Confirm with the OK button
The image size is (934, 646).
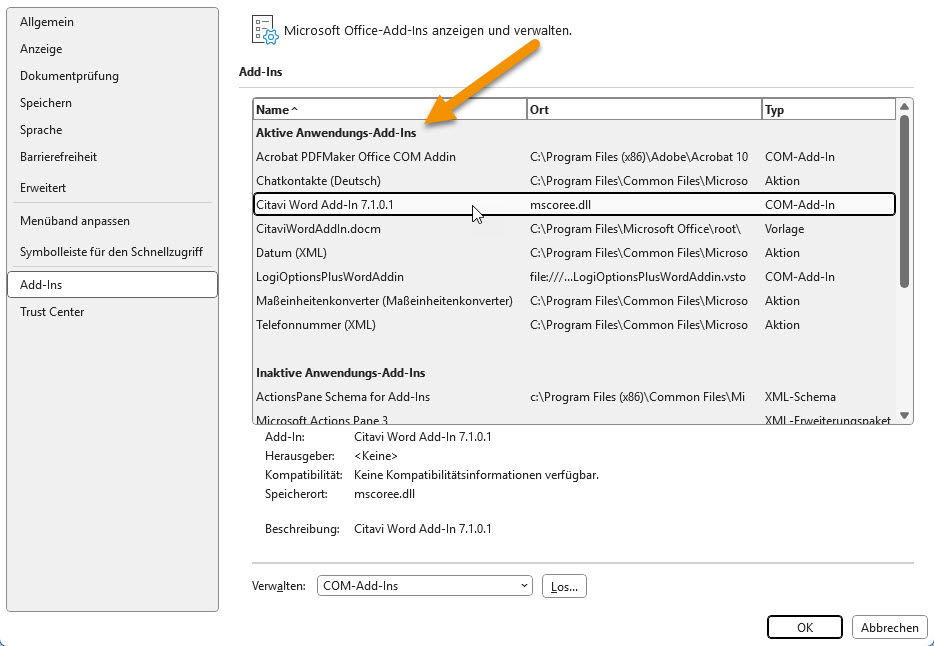804,627
